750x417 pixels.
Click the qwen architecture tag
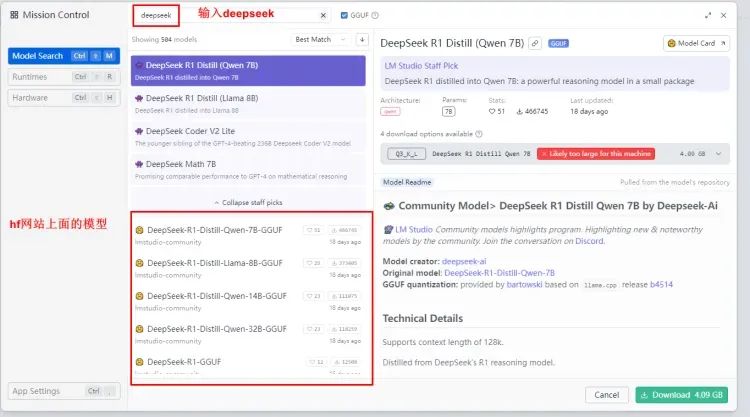tap(390, 111)
